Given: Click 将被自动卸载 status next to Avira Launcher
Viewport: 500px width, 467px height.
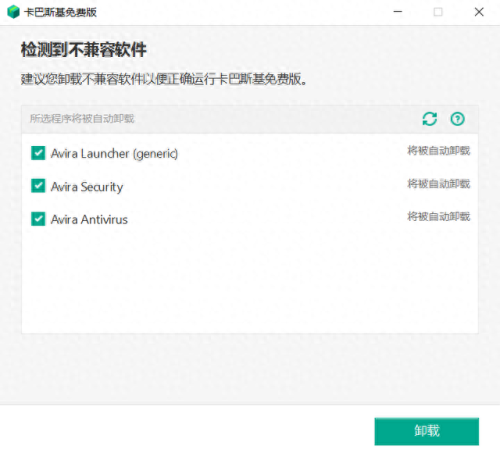Looking at the screenshot, I should pos(439,151).
